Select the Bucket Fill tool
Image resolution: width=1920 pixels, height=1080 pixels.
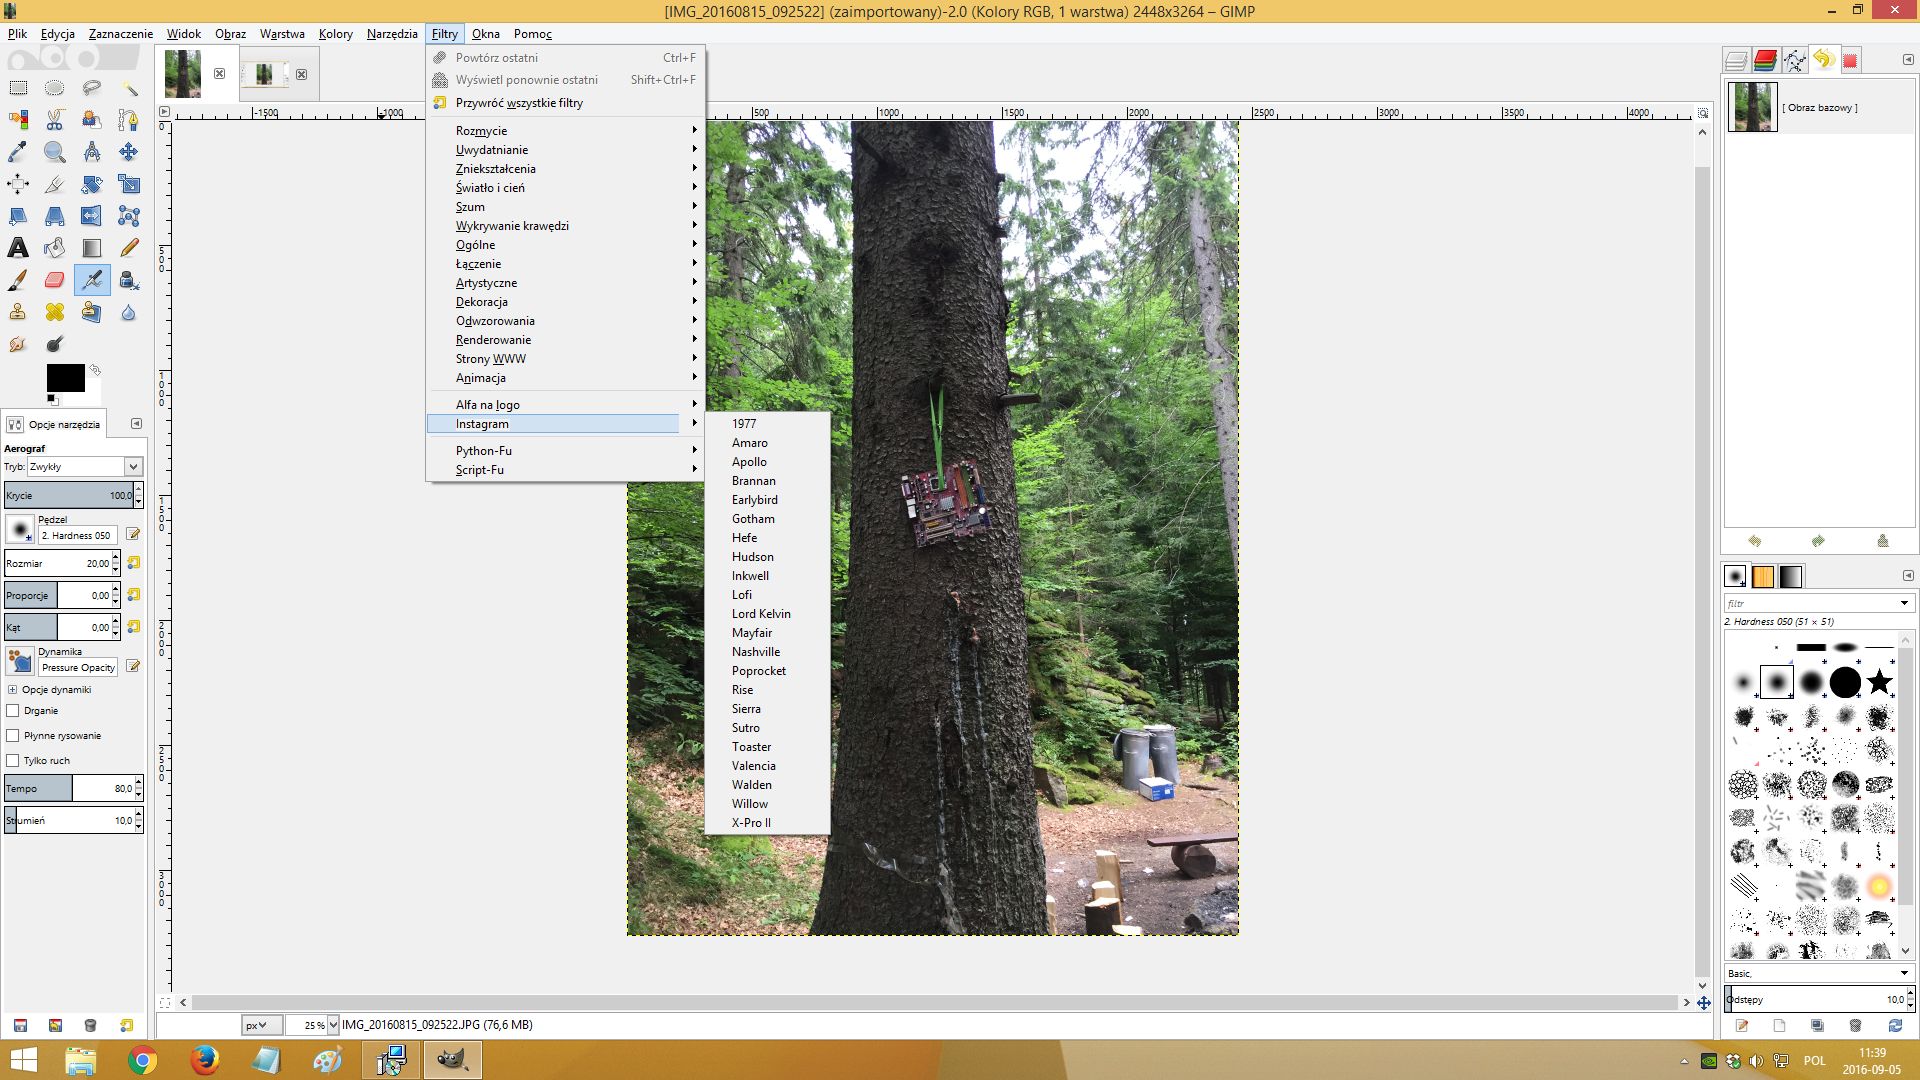click(55, 248)
